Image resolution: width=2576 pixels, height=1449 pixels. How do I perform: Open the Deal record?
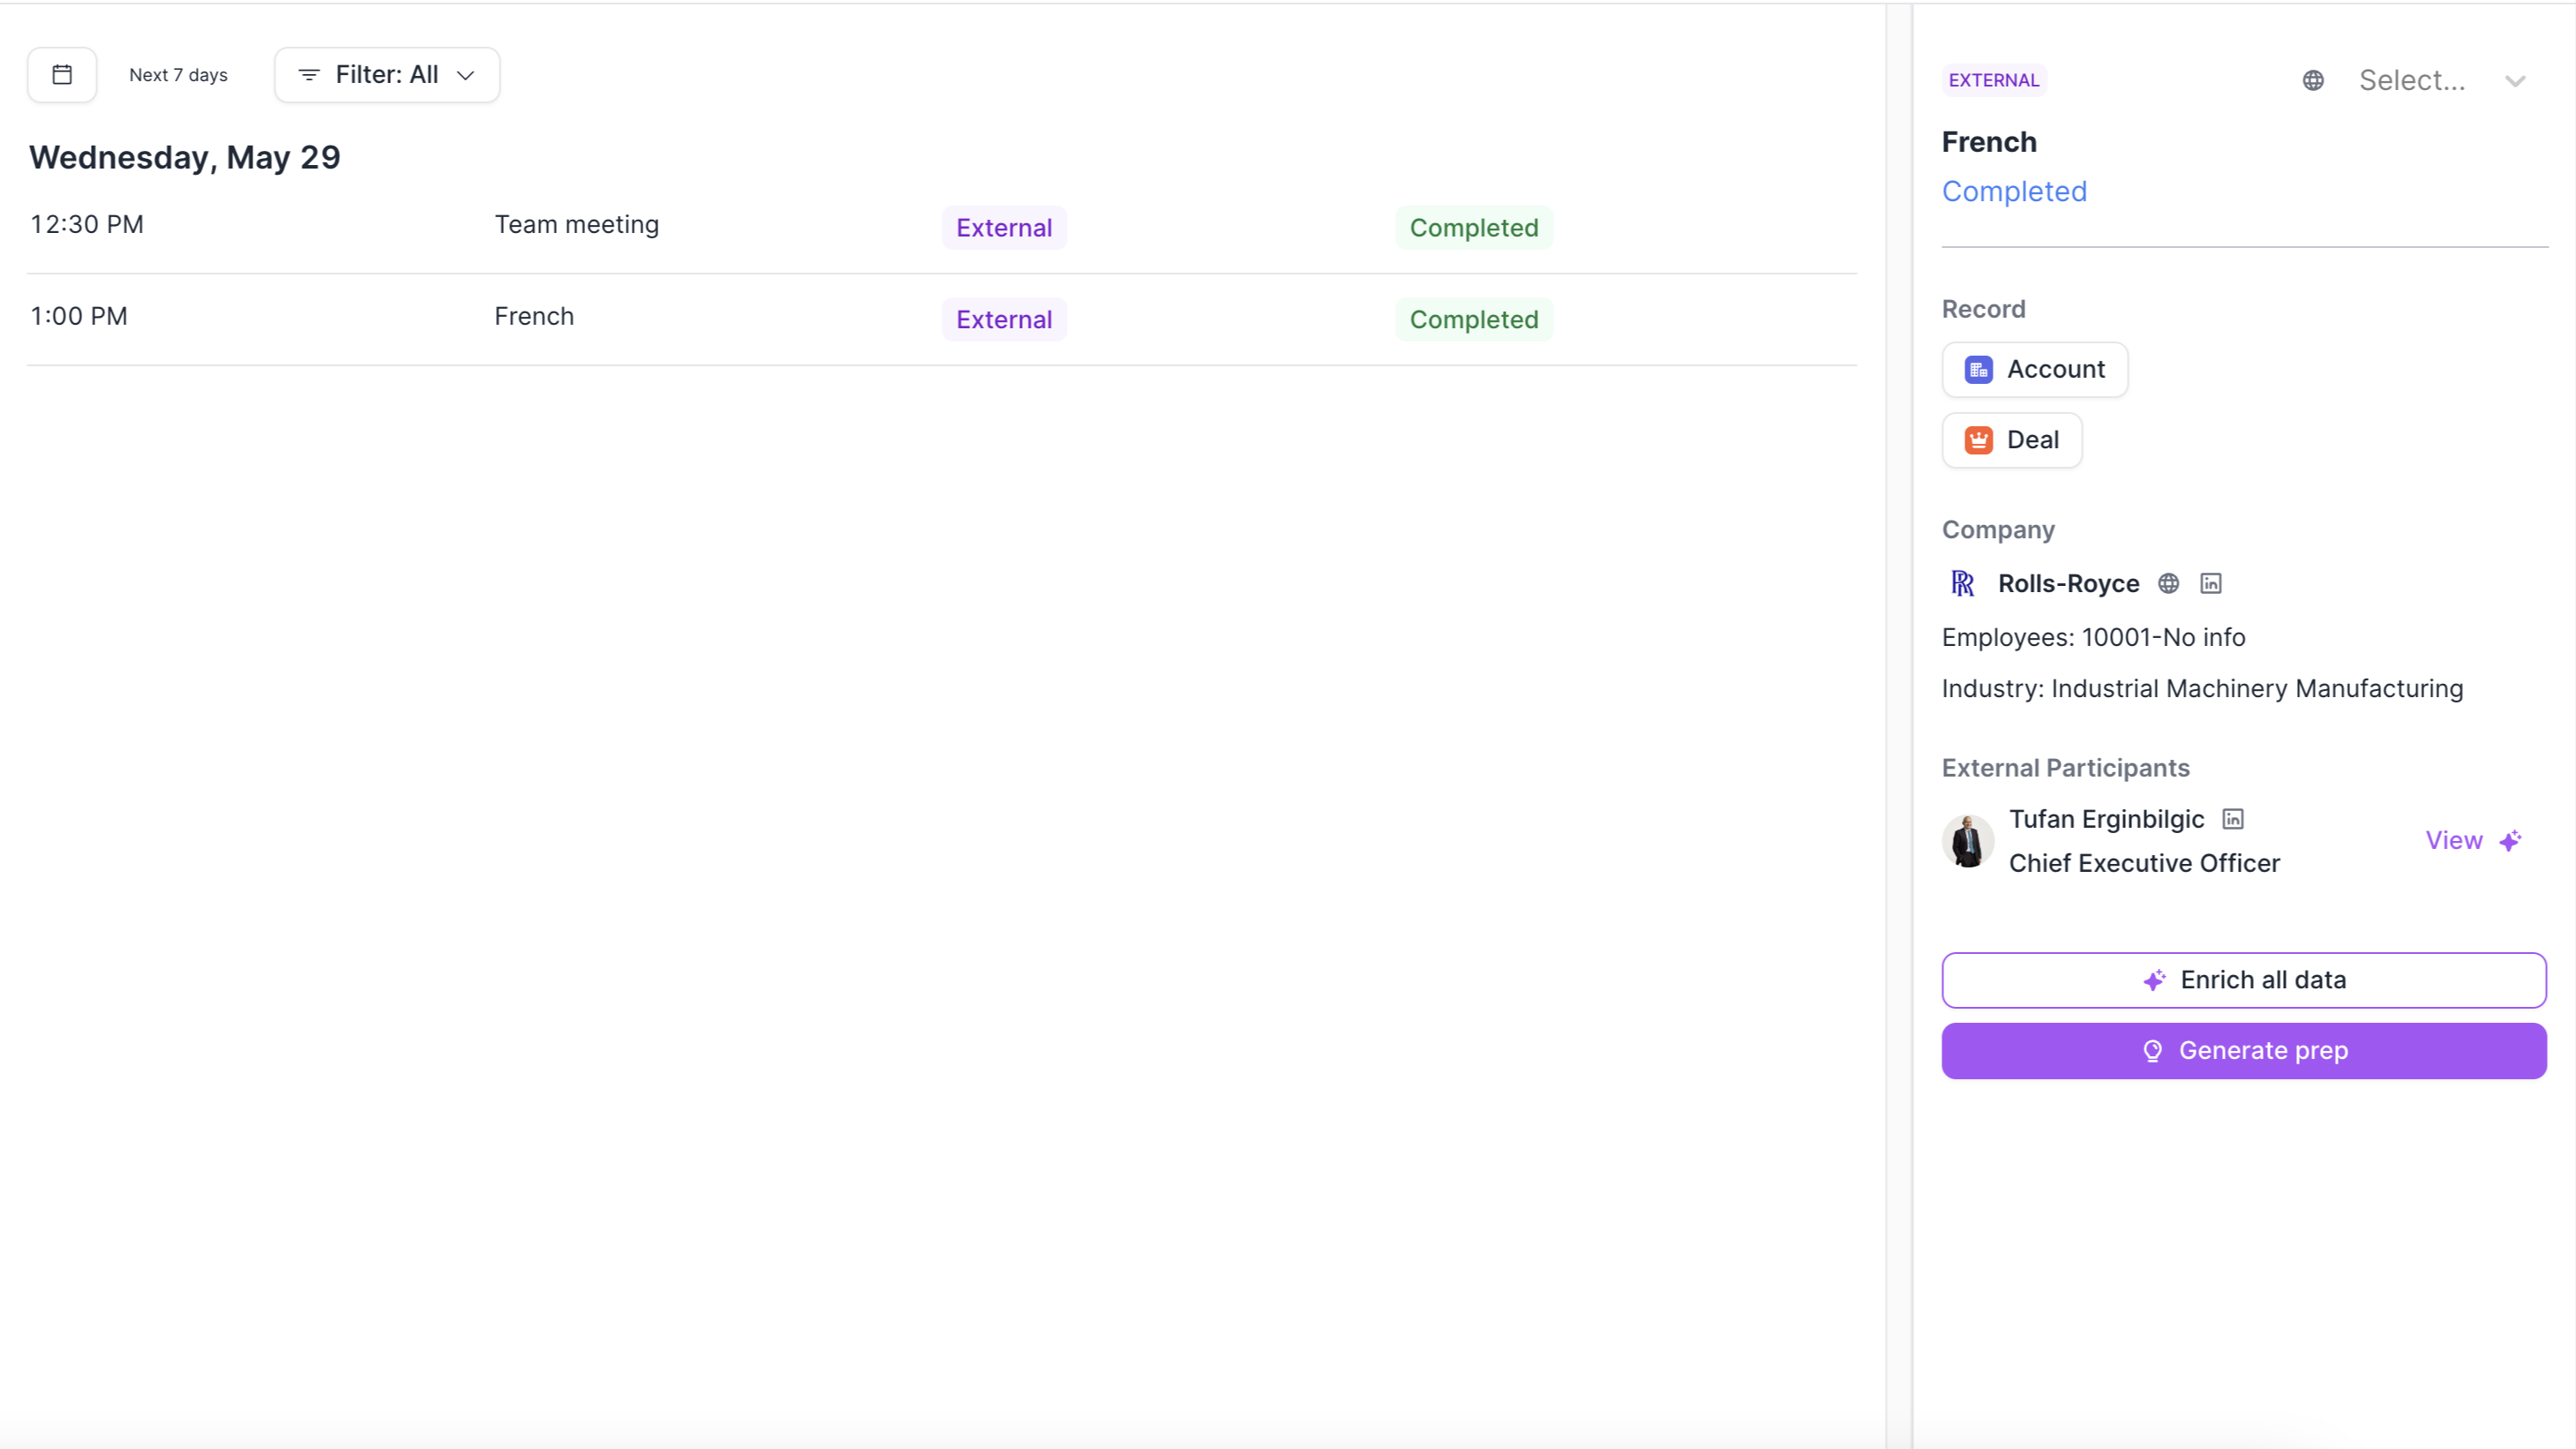pos(2011,440)
